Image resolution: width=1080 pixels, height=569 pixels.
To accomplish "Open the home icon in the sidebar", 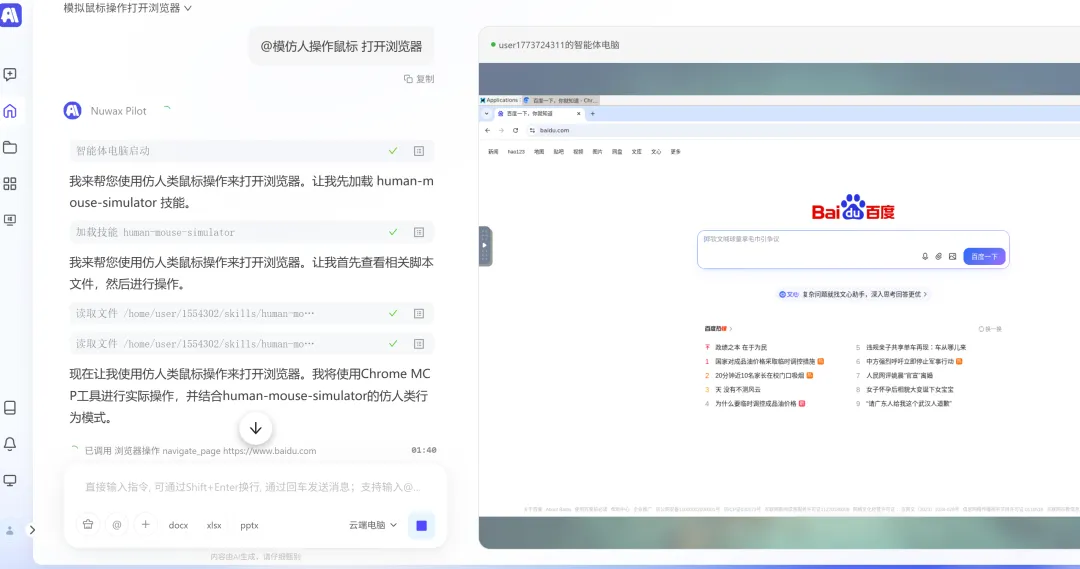I will pos(10,111).
